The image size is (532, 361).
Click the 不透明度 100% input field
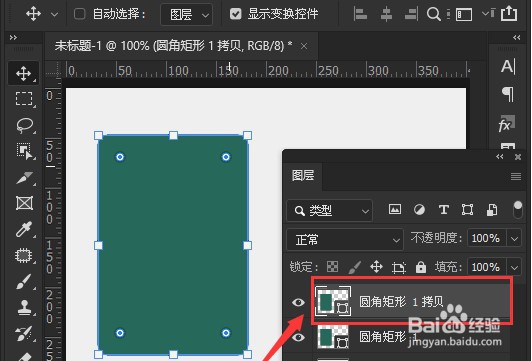pos(487,239)
